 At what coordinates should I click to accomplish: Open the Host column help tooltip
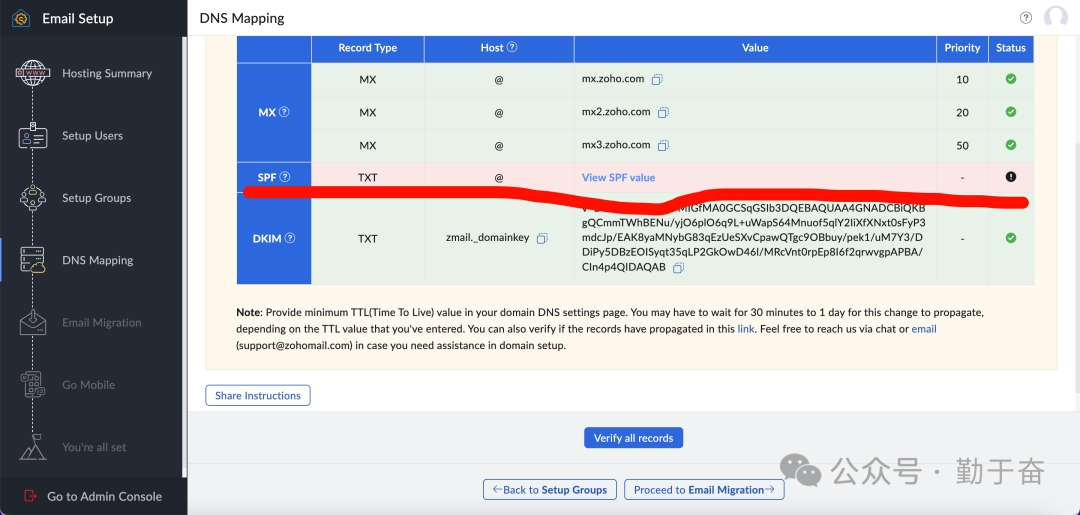tap(512, 47)
